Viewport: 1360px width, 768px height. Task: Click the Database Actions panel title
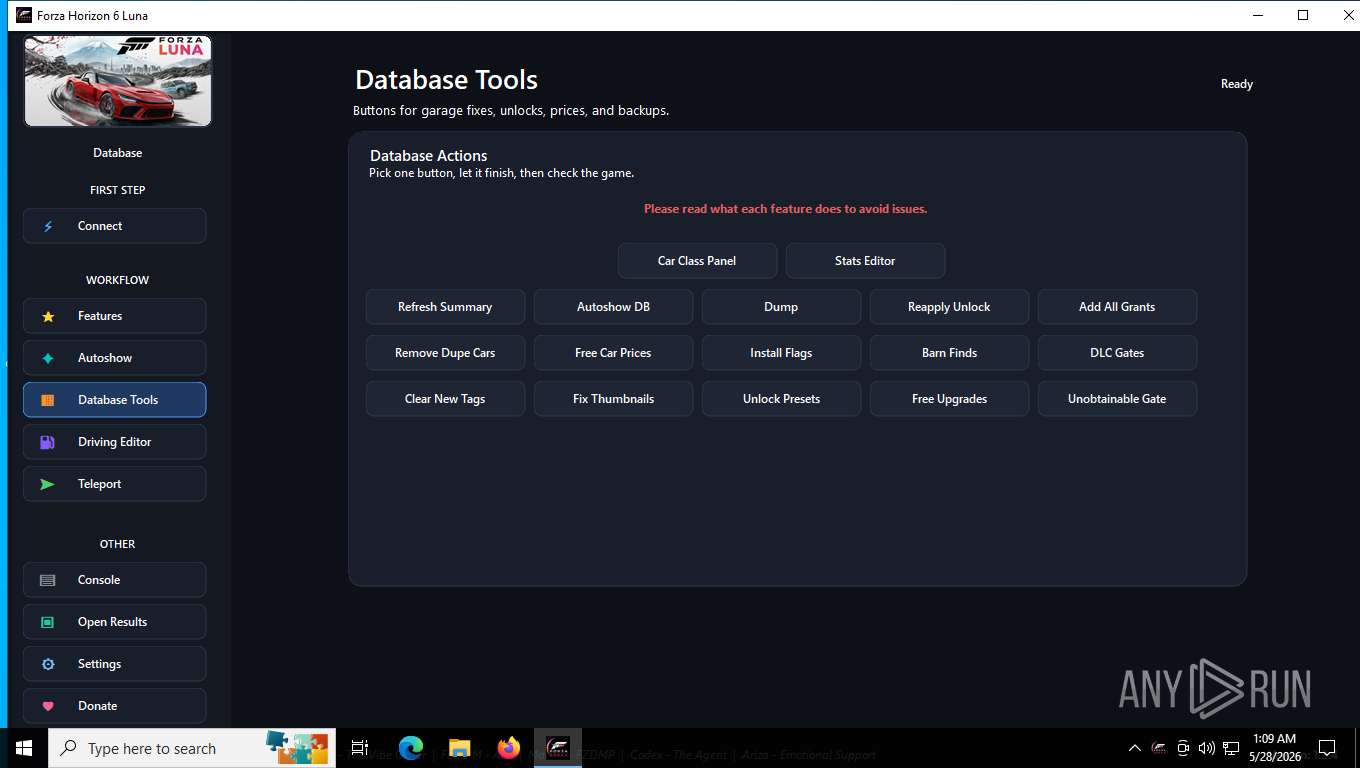429,156
